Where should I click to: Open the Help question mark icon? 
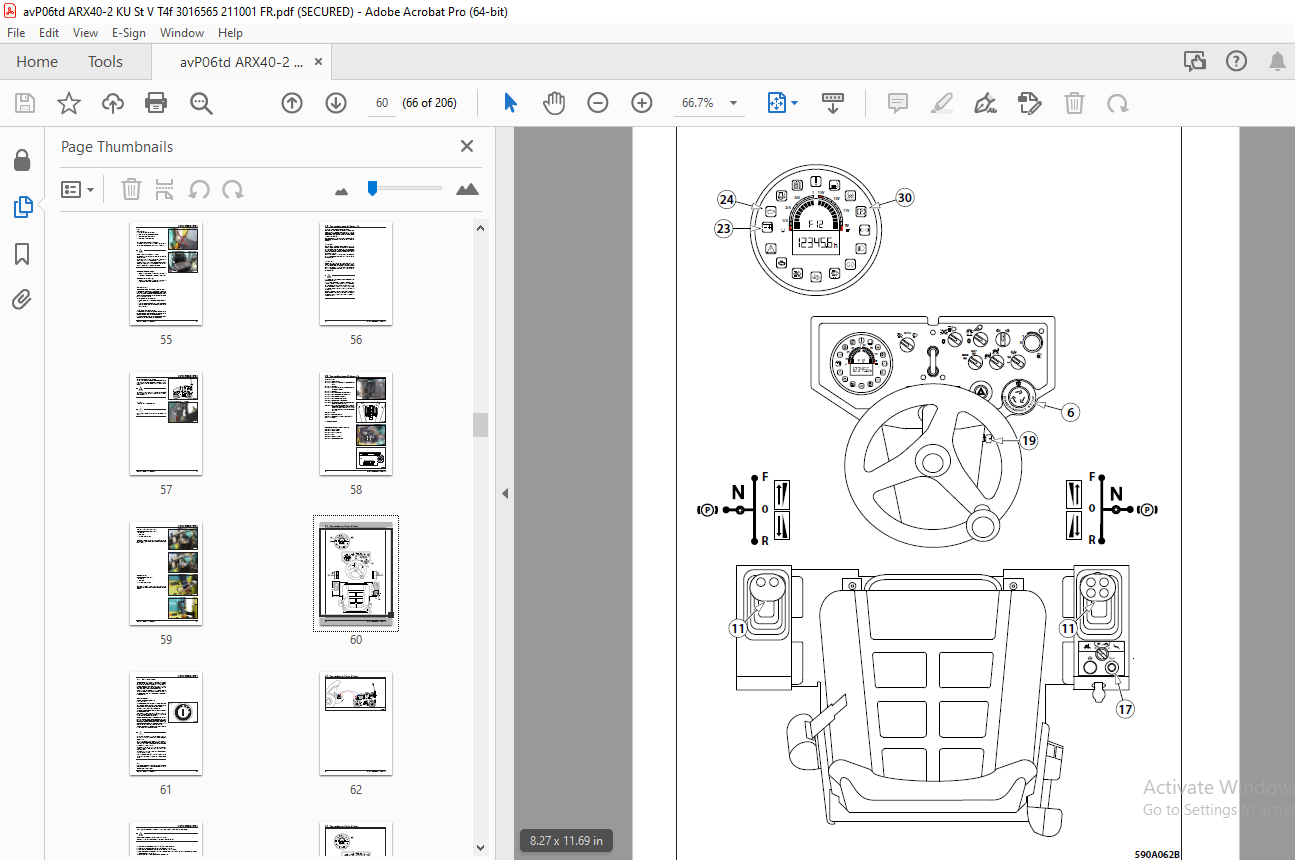(1237, 62)
